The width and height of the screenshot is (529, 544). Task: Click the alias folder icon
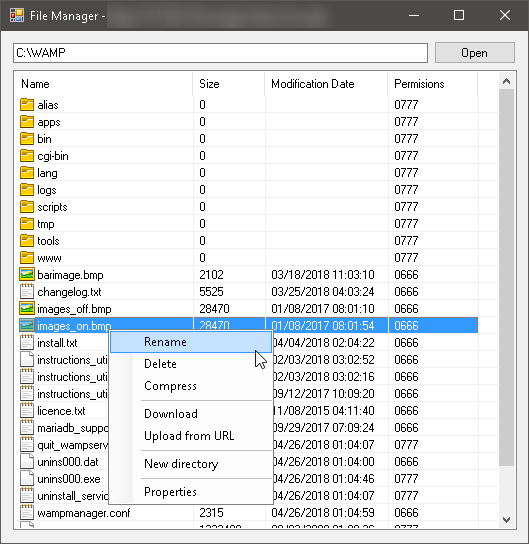click(x=27, y=104)
